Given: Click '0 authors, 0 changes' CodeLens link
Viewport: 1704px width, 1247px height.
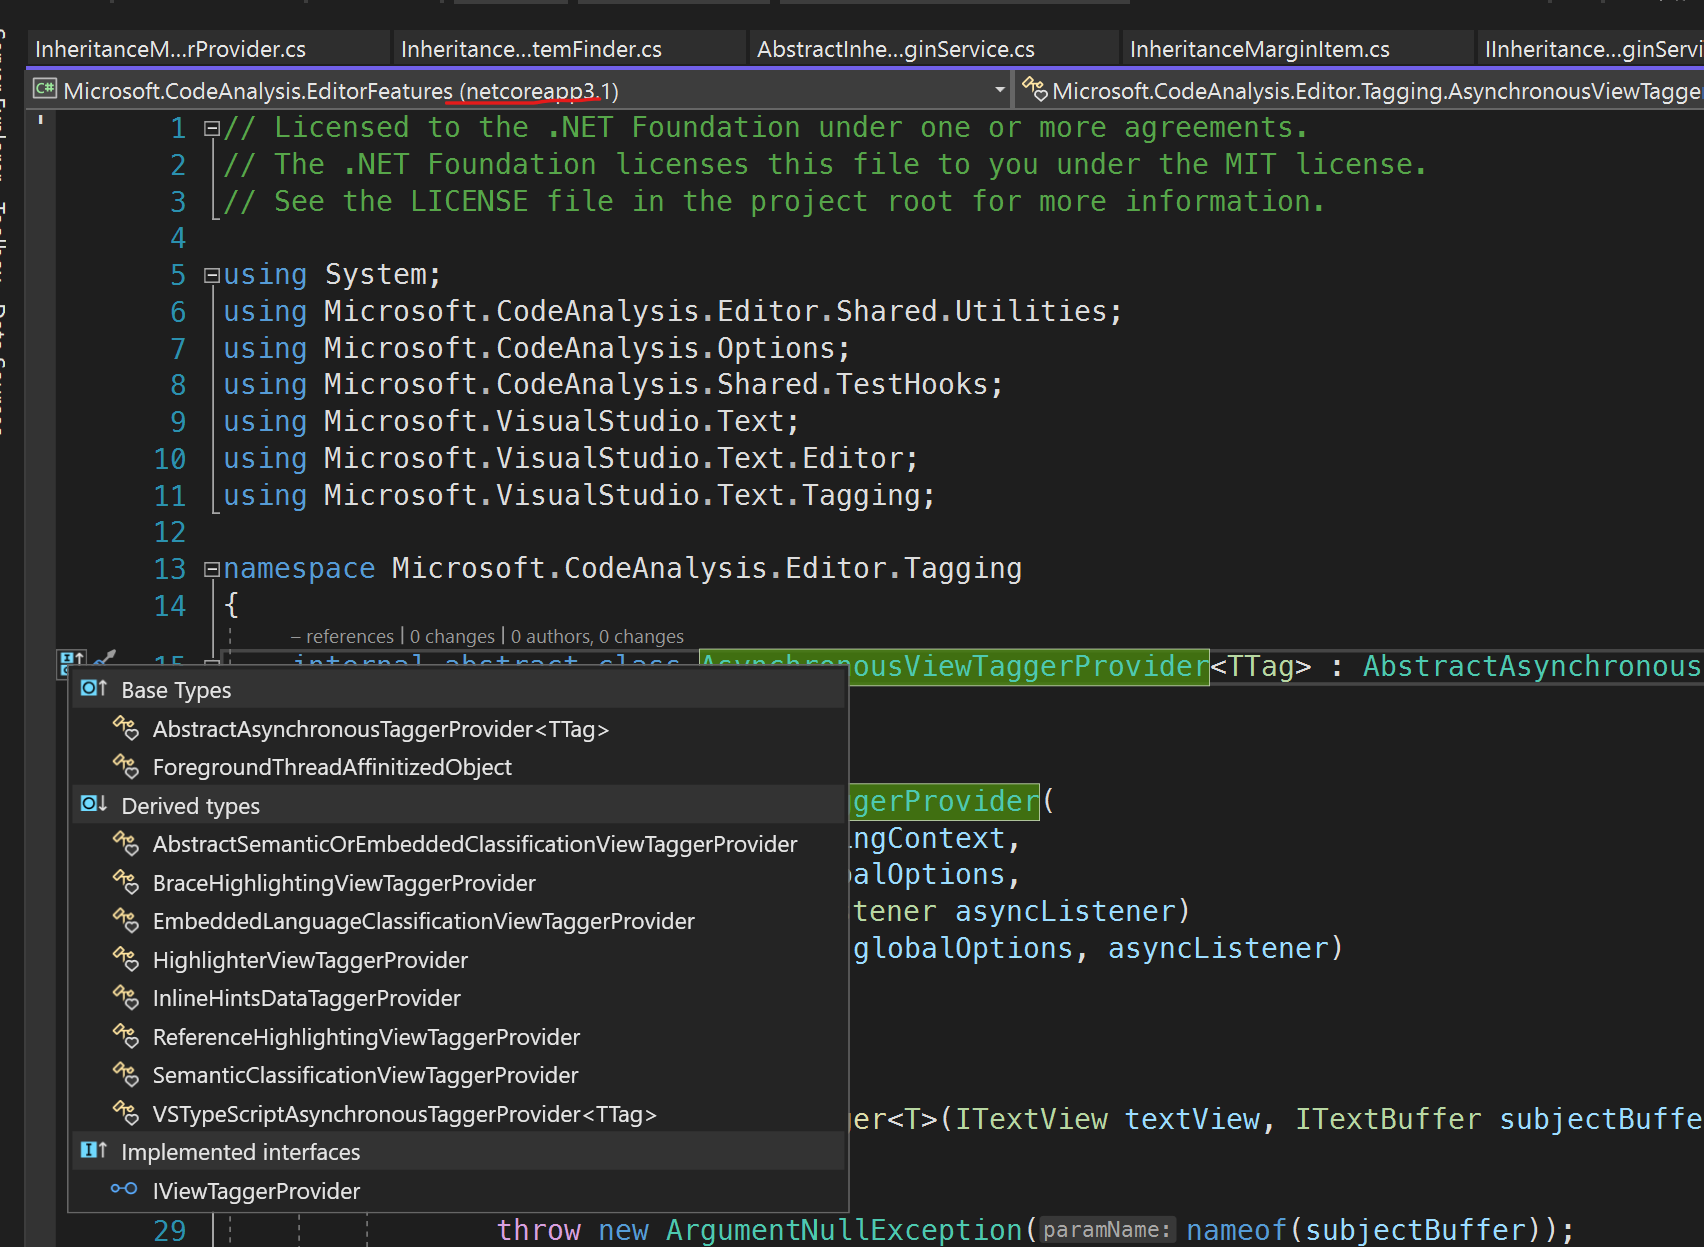Looking at the screenshot, I should pos(597,636).
